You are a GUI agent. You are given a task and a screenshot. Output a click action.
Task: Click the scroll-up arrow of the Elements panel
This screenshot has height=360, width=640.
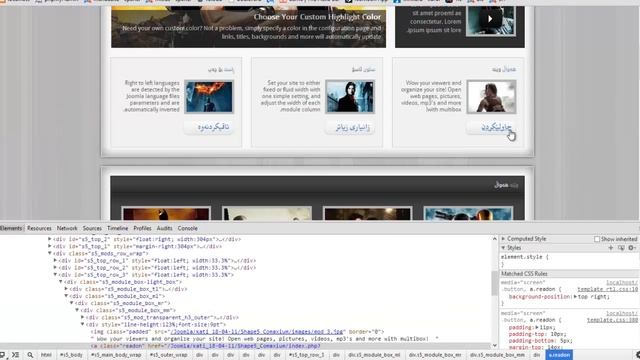coord(494,239)
